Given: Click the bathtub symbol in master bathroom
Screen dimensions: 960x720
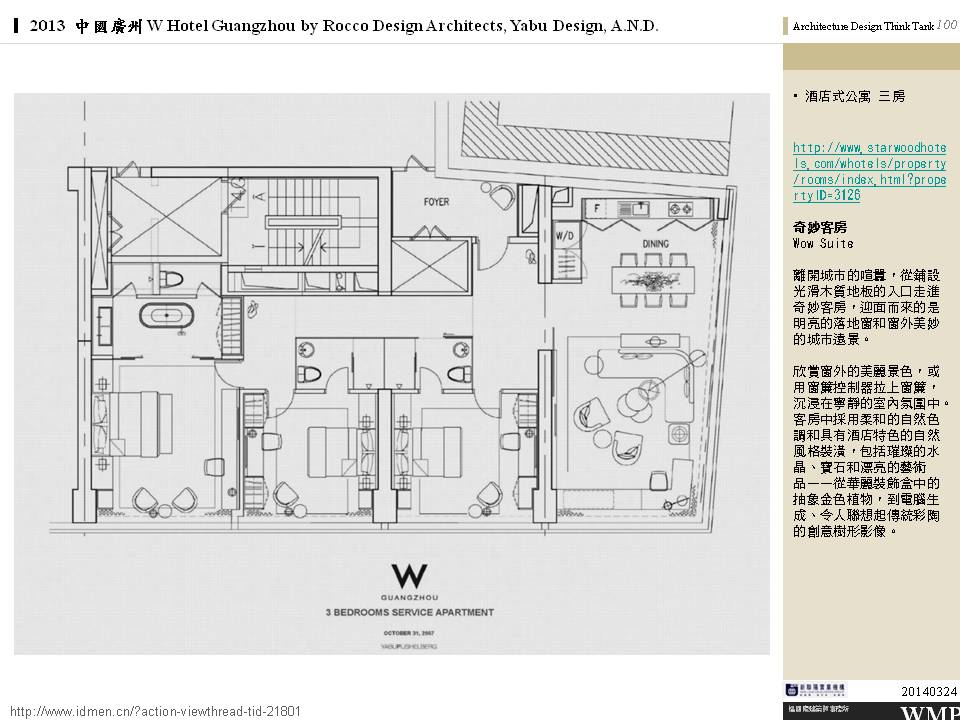Looking at the screenshot, I should tap(164, 317).
